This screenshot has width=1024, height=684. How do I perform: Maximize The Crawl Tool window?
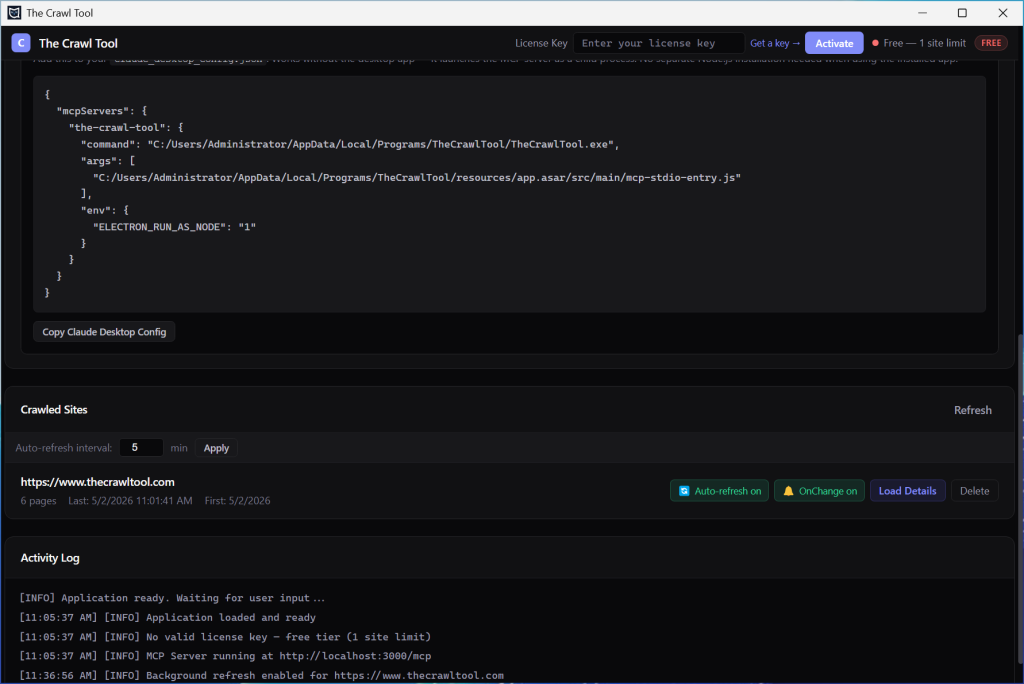[962, 13]
